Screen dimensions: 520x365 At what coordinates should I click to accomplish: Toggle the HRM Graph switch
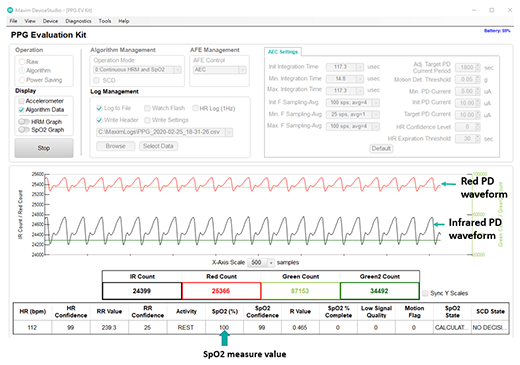tap(24, 122)
